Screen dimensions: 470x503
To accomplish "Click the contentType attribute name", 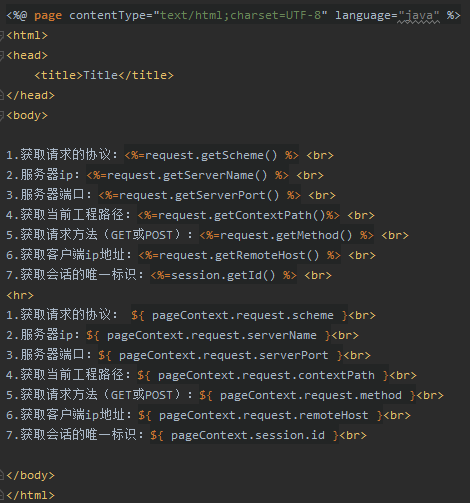I will click(107, 15).
